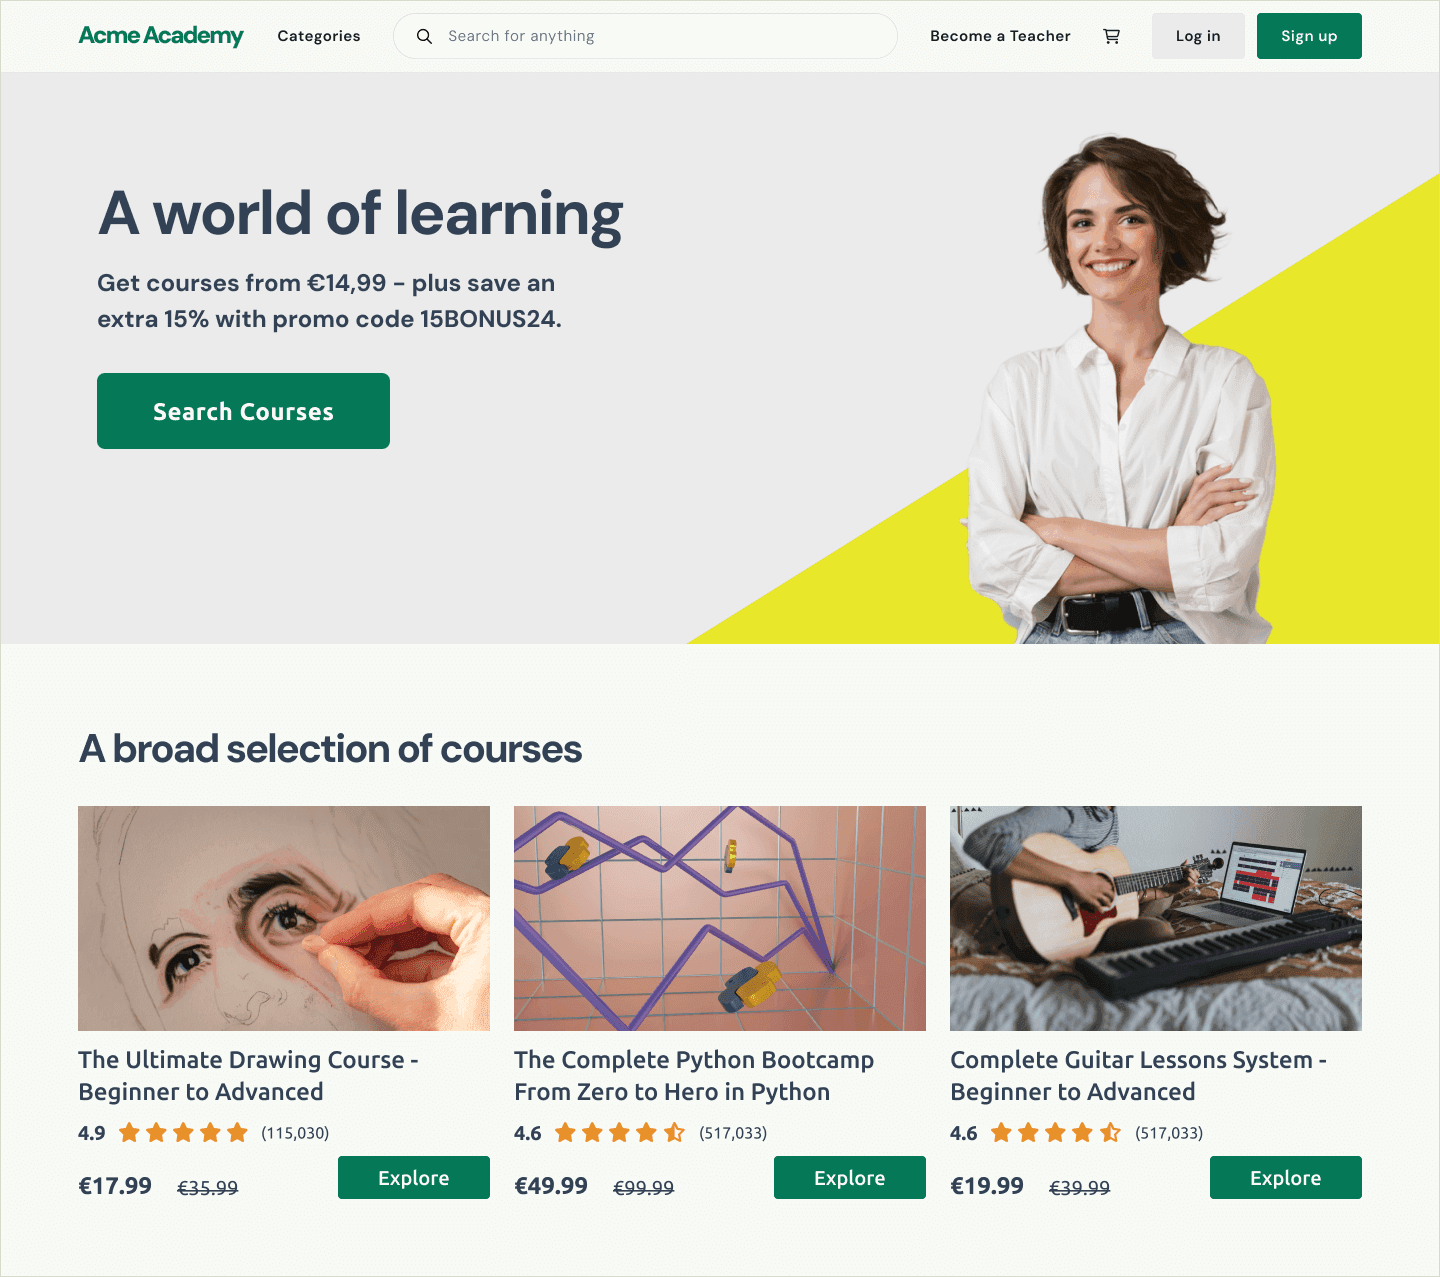
Task: Click the Acme Academy logo
Action: [x=161, y=36]
